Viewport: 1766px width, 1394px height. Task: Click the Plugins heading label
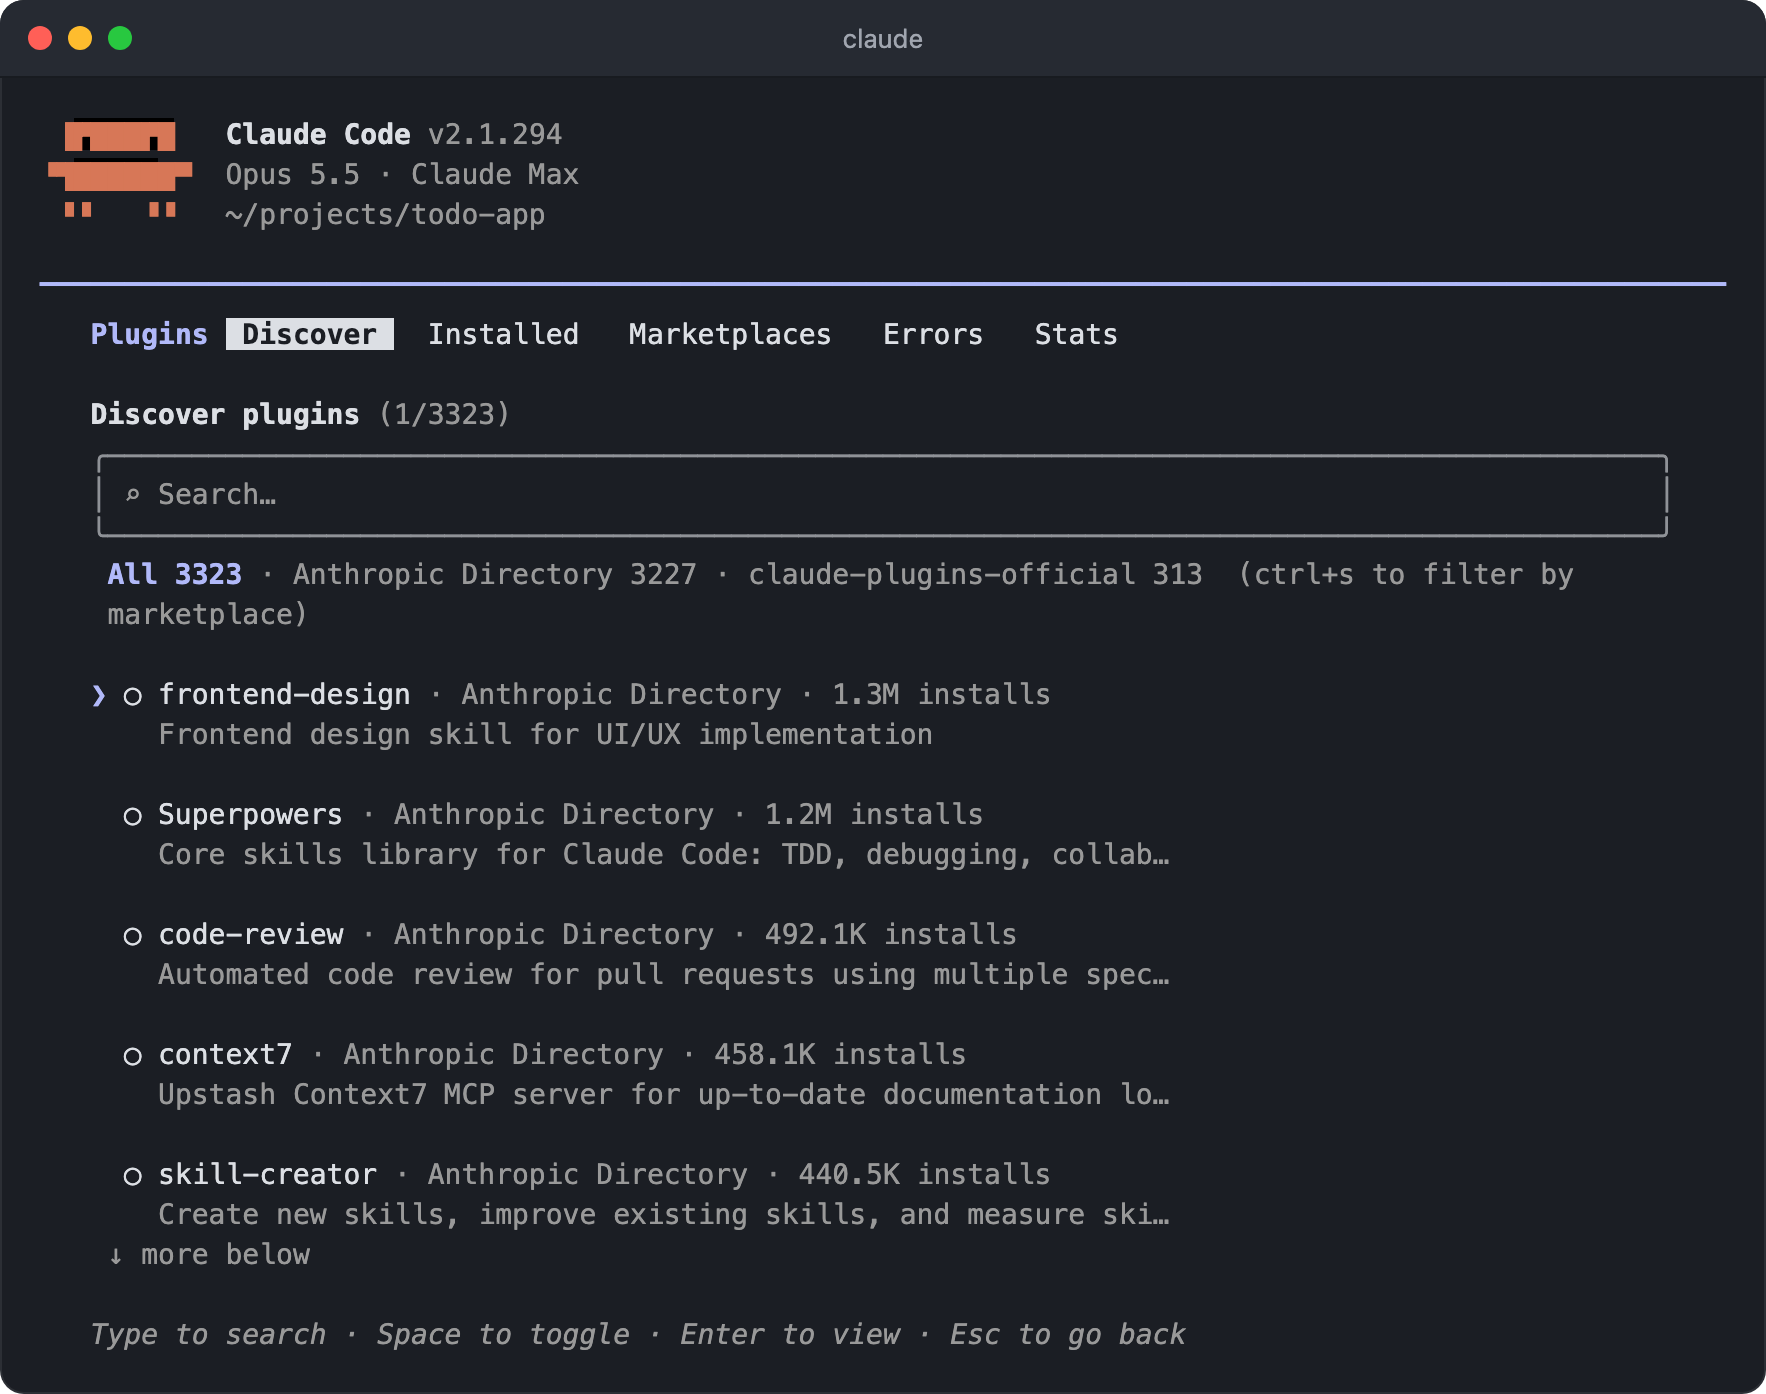point(149,334)
